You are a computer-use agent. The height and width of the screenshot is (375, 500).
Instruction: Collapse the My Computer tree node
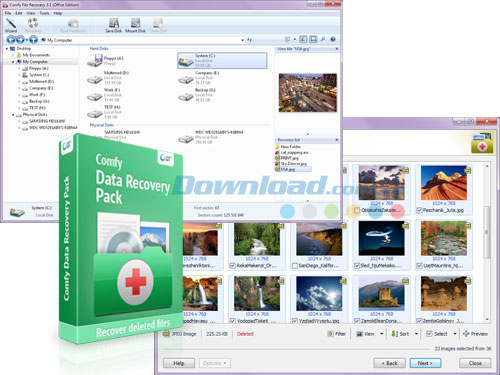[x=13, y=62]
